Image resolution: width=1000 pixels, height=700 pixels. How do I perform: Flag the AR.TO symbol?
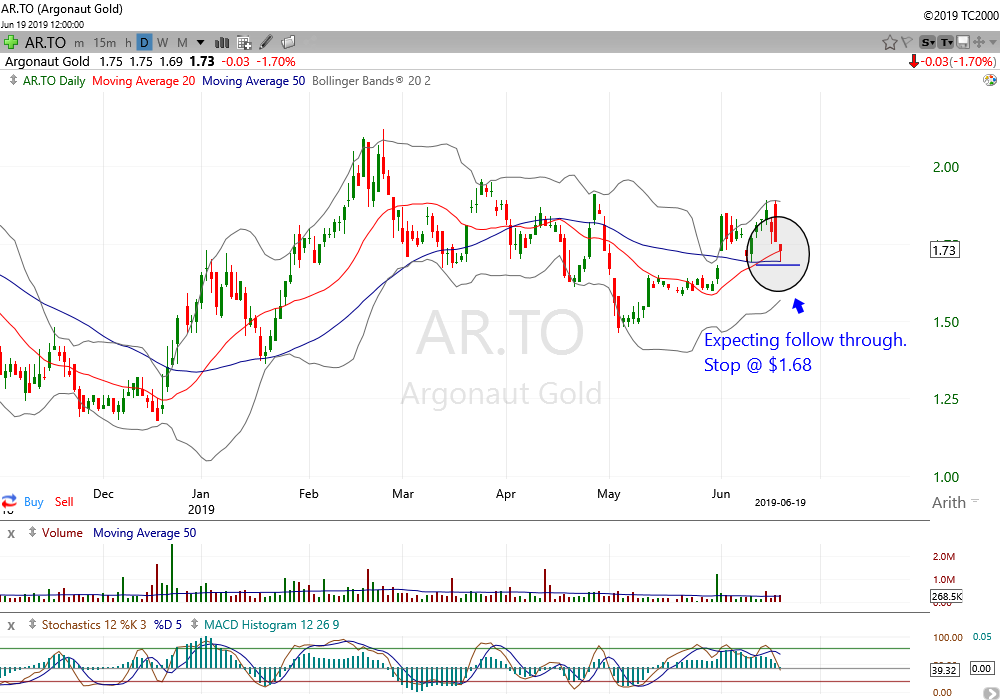(906, 43)
